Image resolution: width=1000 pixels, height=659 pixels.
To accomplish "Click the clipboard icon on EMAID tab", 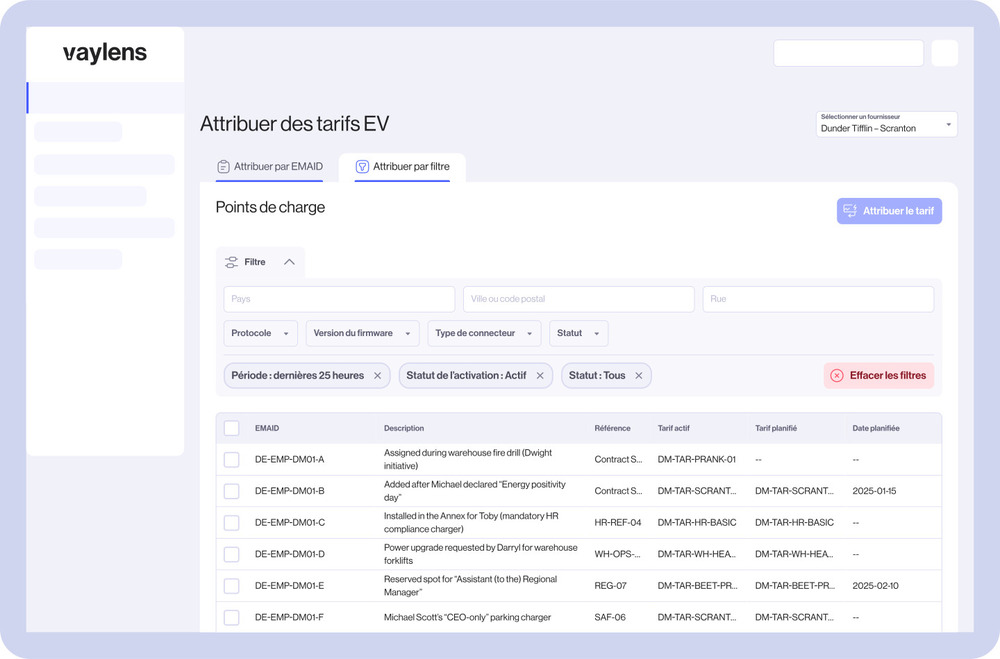I will [x=224, y=167].
